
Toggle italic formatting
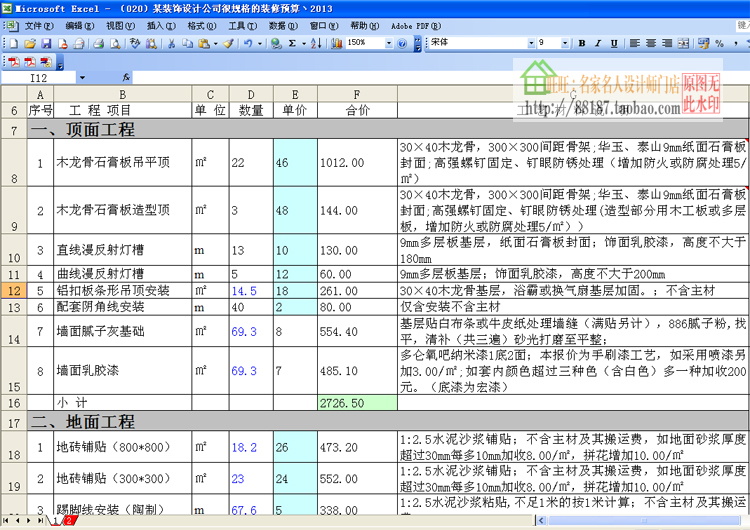598,44
